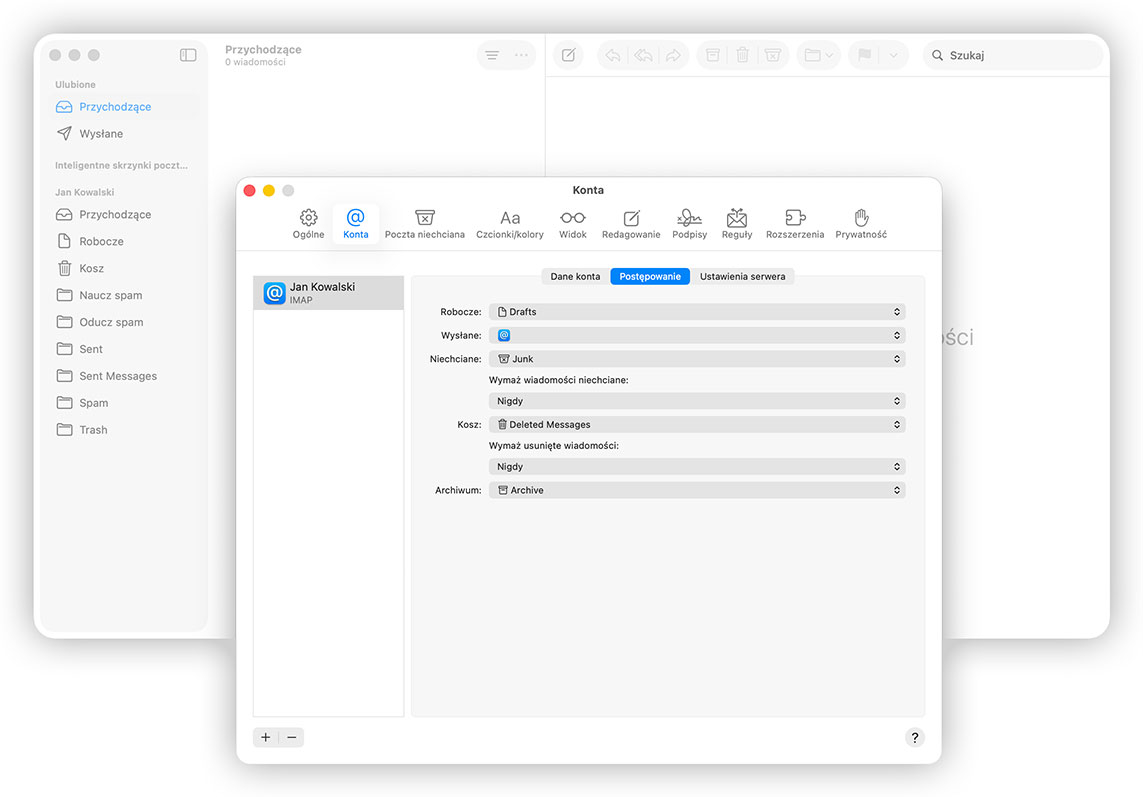
Task: Open the Kosz Deleted Messages dropdown
Action: pos(697,424)
